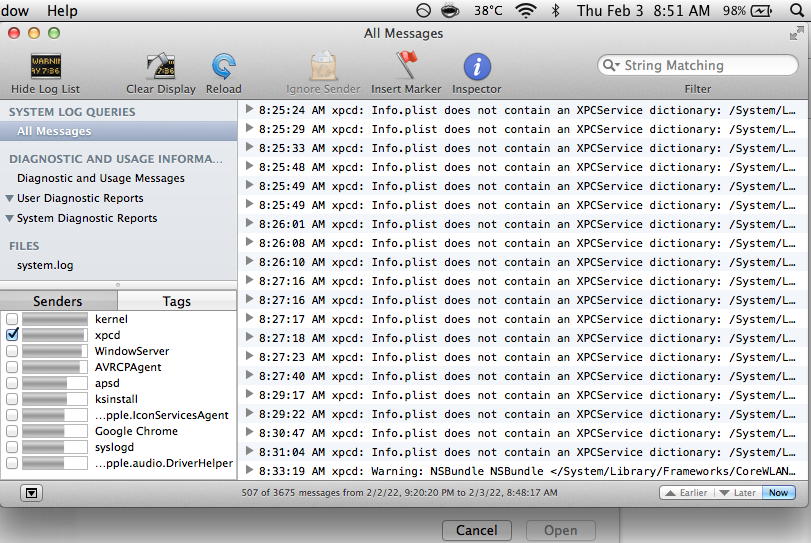Viewport: 811px width, 543px height.
Task: Expand the 8:31:04 AM log message triangle
Action: point(249,451)
